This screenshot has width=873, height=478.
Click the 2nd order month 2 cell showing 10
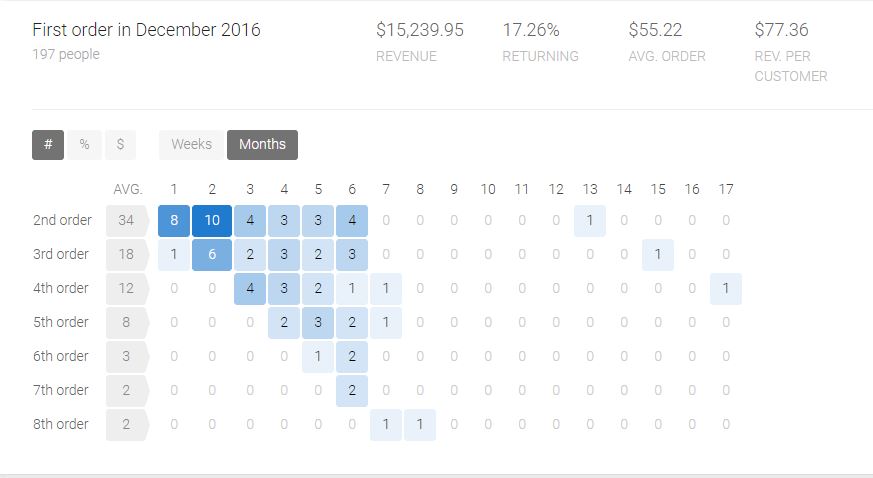[212, 221]
